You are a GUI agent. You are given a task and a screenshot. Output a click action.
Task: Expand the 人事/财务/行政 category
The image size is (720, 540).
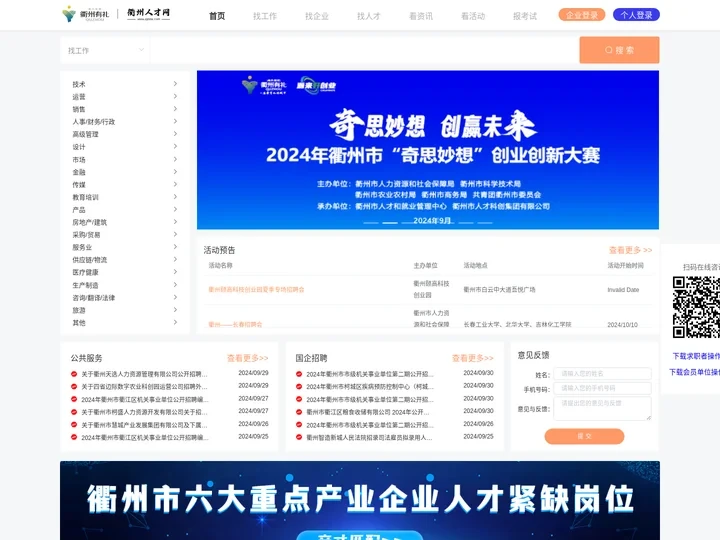124,122
